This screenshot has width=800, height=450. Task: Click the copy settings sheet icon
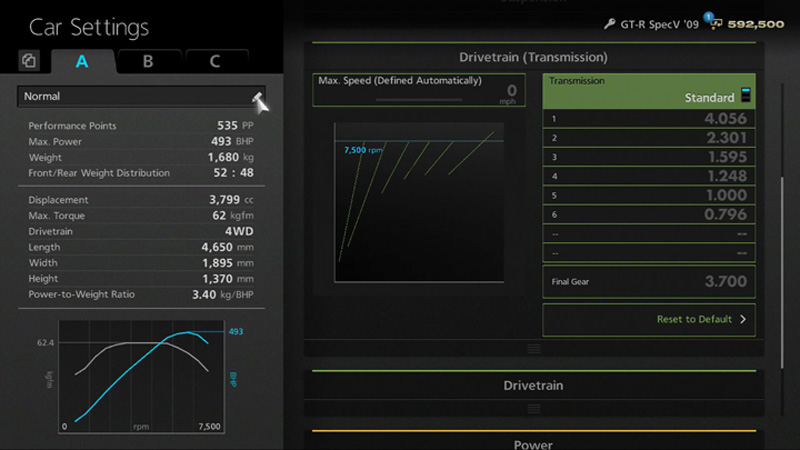point(29,61)
